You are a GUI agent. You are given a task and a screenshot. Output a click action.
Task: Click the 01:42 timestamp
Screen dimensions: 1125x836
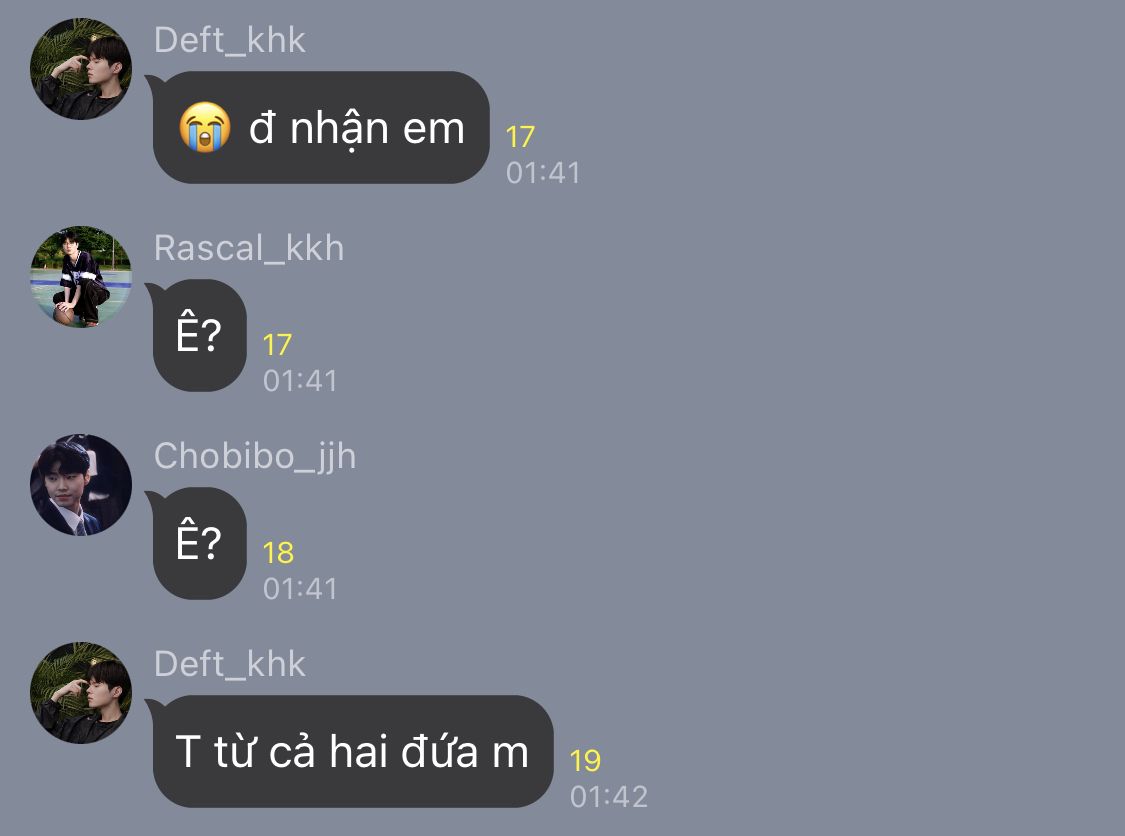[x=609, y=797]
